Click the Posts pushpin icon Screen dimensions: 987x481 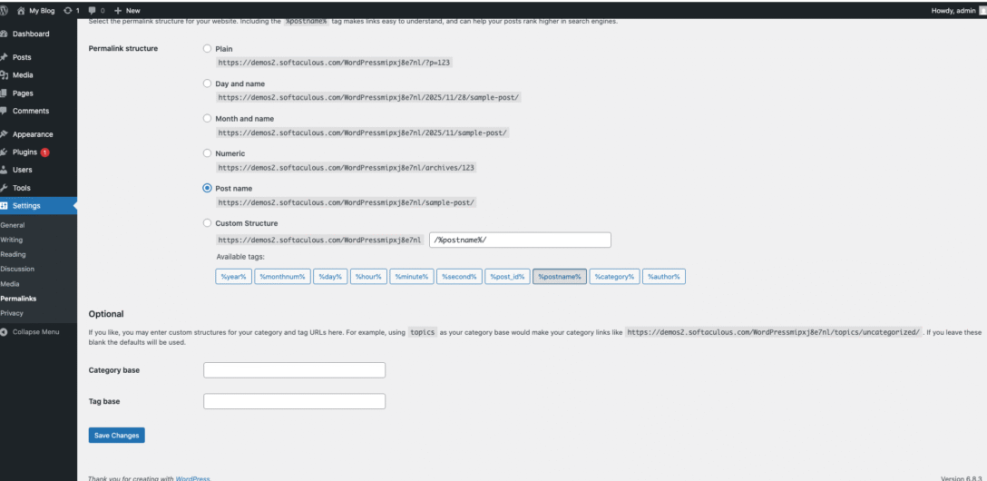point(4,57)
